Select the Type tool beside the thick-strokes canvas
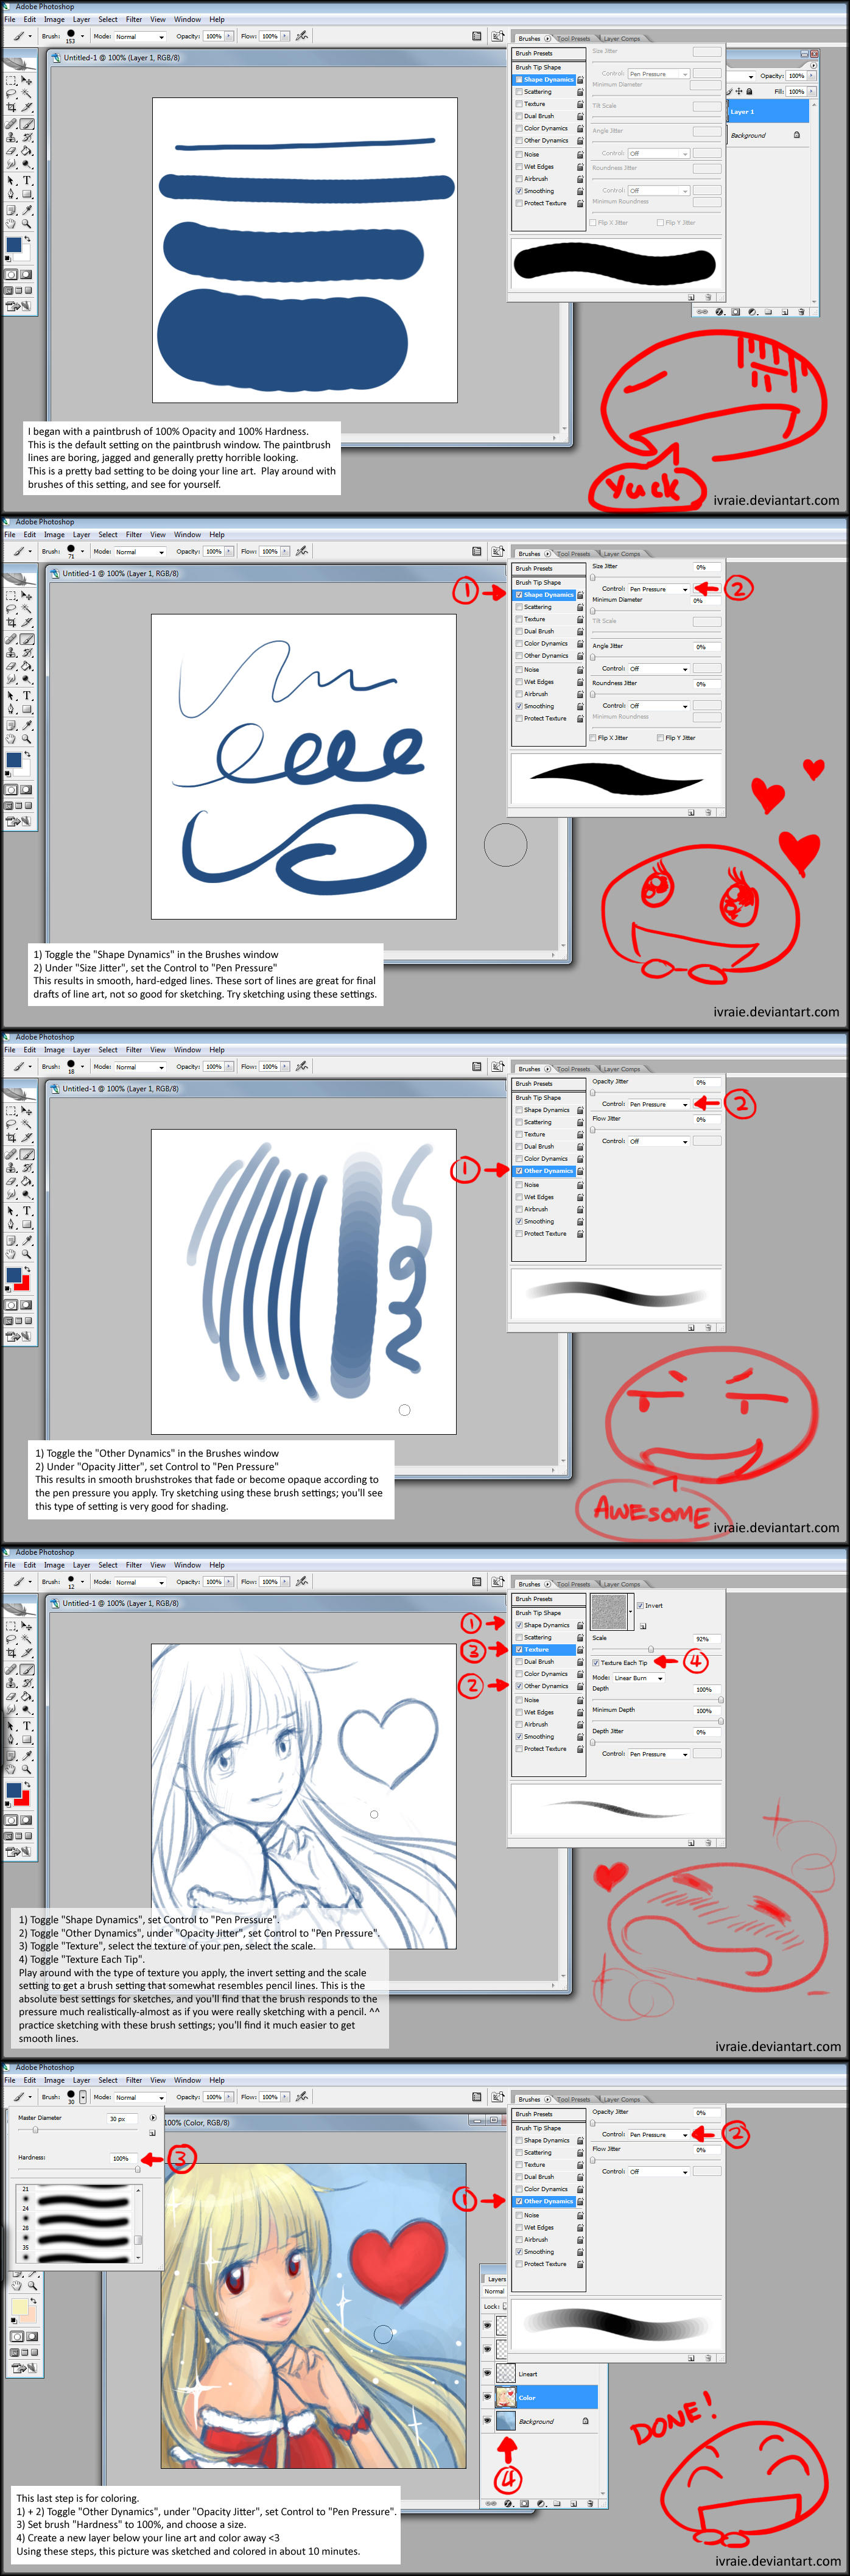850x2576 pixels. tap(27, 180)
